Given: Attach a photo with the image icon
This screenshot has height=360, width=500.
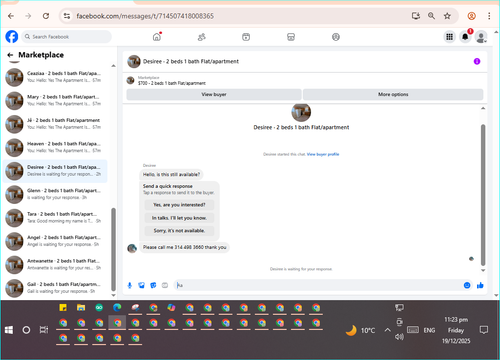Looking at the screenshot, I should (x=141, y=285).
